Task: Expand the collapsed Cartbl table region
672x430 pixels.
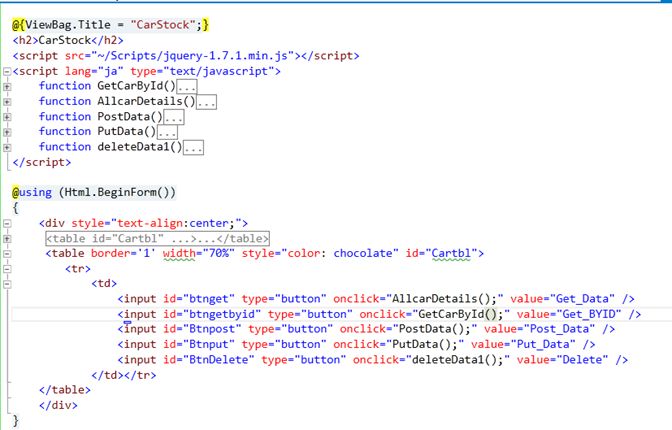Action: coord(7,239)
